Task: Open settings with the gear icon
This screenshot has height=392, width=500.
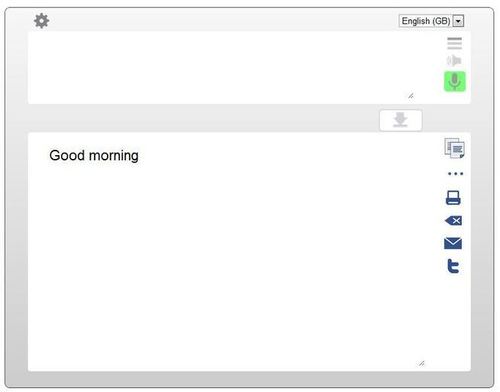Action: [x=41, y=21]
